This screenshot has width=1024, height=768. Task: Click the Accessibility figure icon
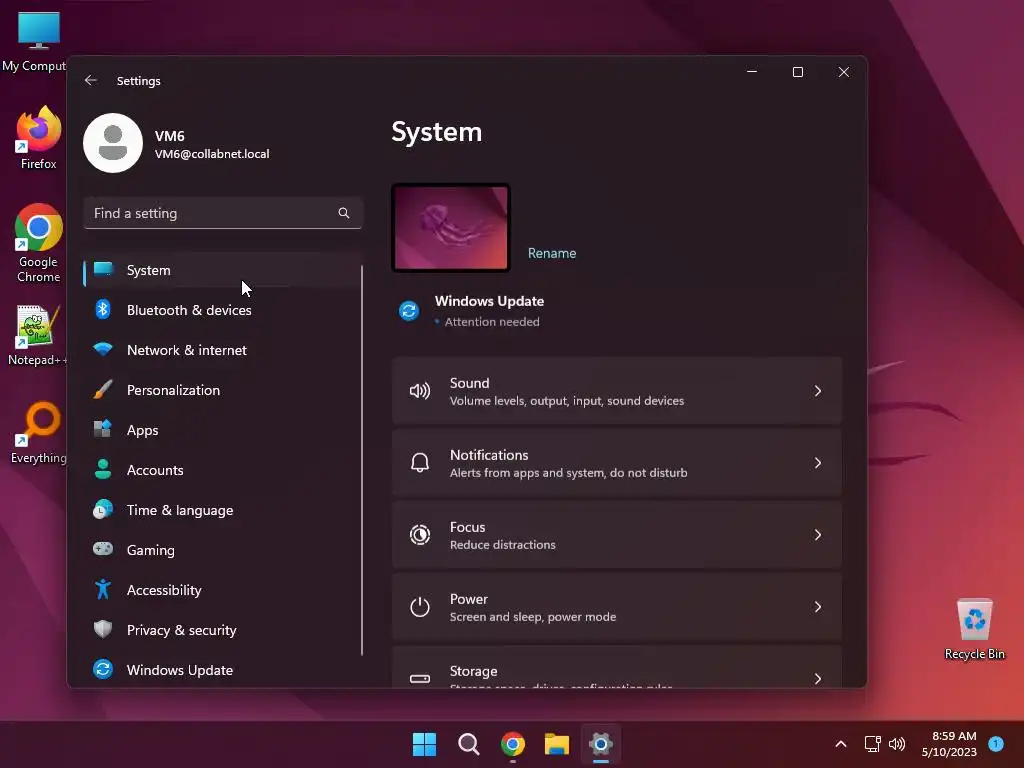coord(103,589)
